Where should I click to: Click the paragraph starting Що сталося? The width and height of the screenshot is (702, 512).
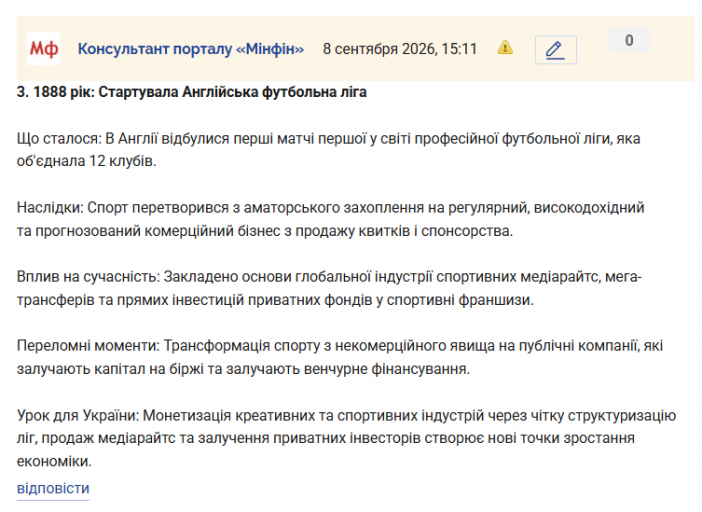(329, 150)
